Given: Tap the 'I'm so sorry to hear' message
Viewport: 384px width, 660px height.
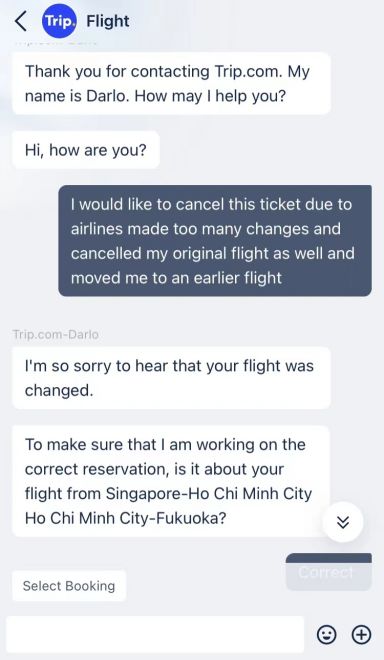Looking at the screenshot, I should coord(171,378).
